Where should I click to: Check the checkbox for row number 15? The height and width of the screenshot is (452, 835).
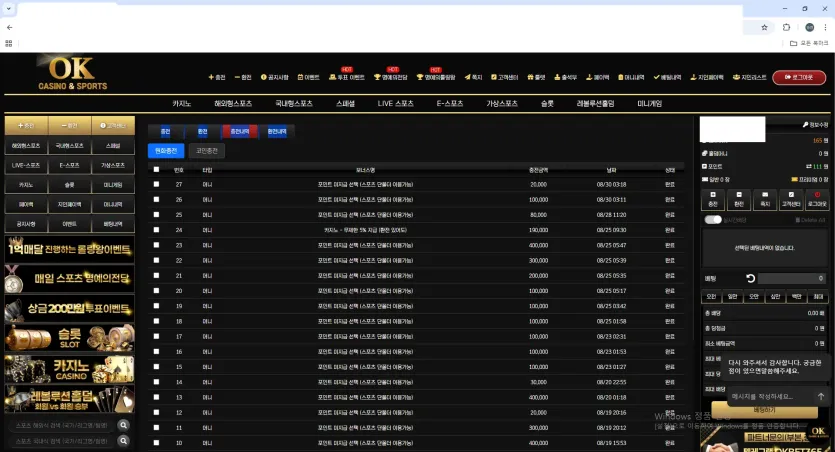point(156,367)
